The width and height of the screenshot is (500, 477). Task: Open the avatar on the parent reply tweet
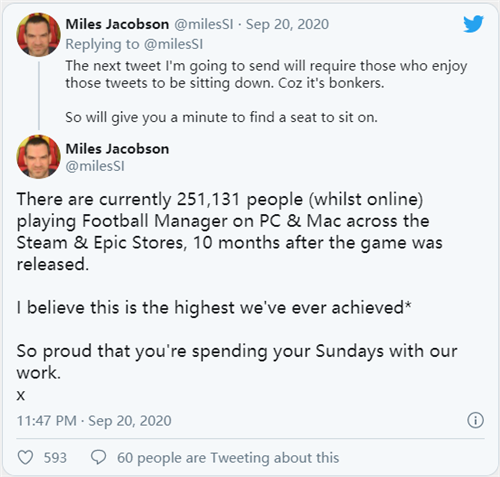pos(39,35)
